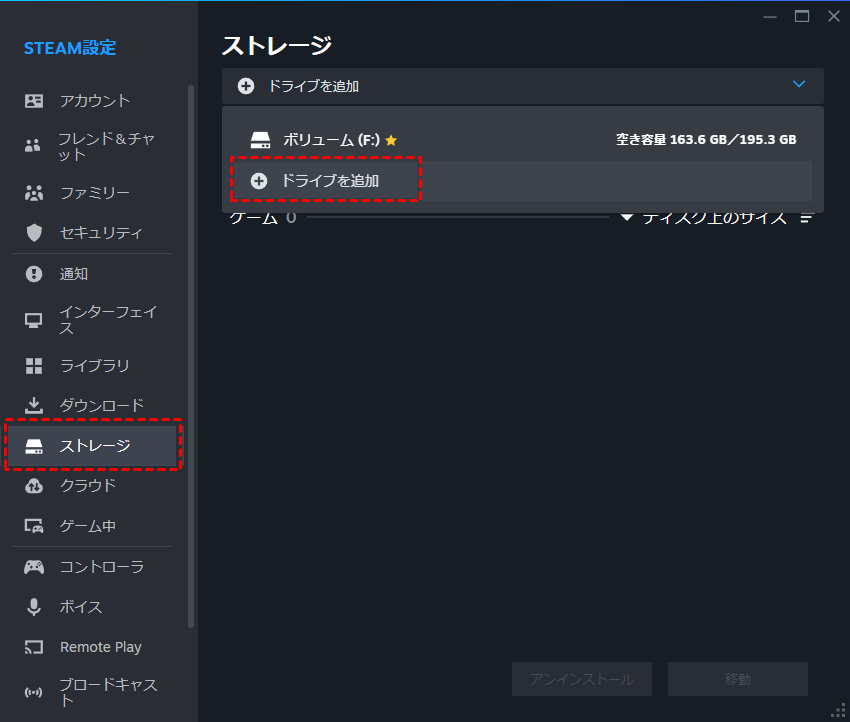Open the Remote Play settings page
Screen dimensions: 850x722
[93, 647]
